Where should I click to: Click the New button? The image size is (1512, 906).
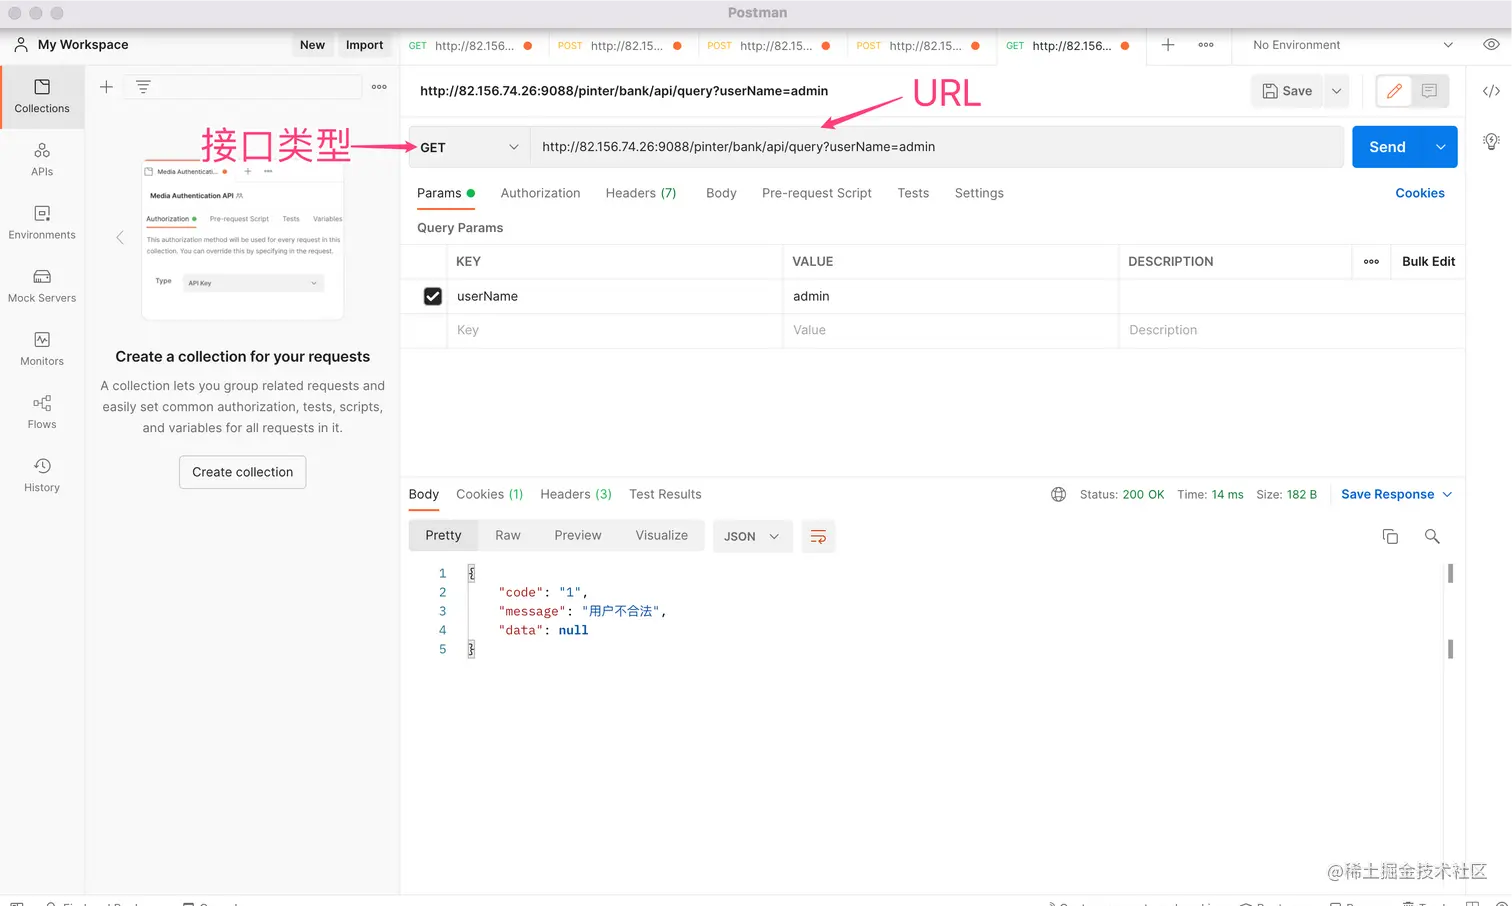pyautogui.click(x=312, y=45)
